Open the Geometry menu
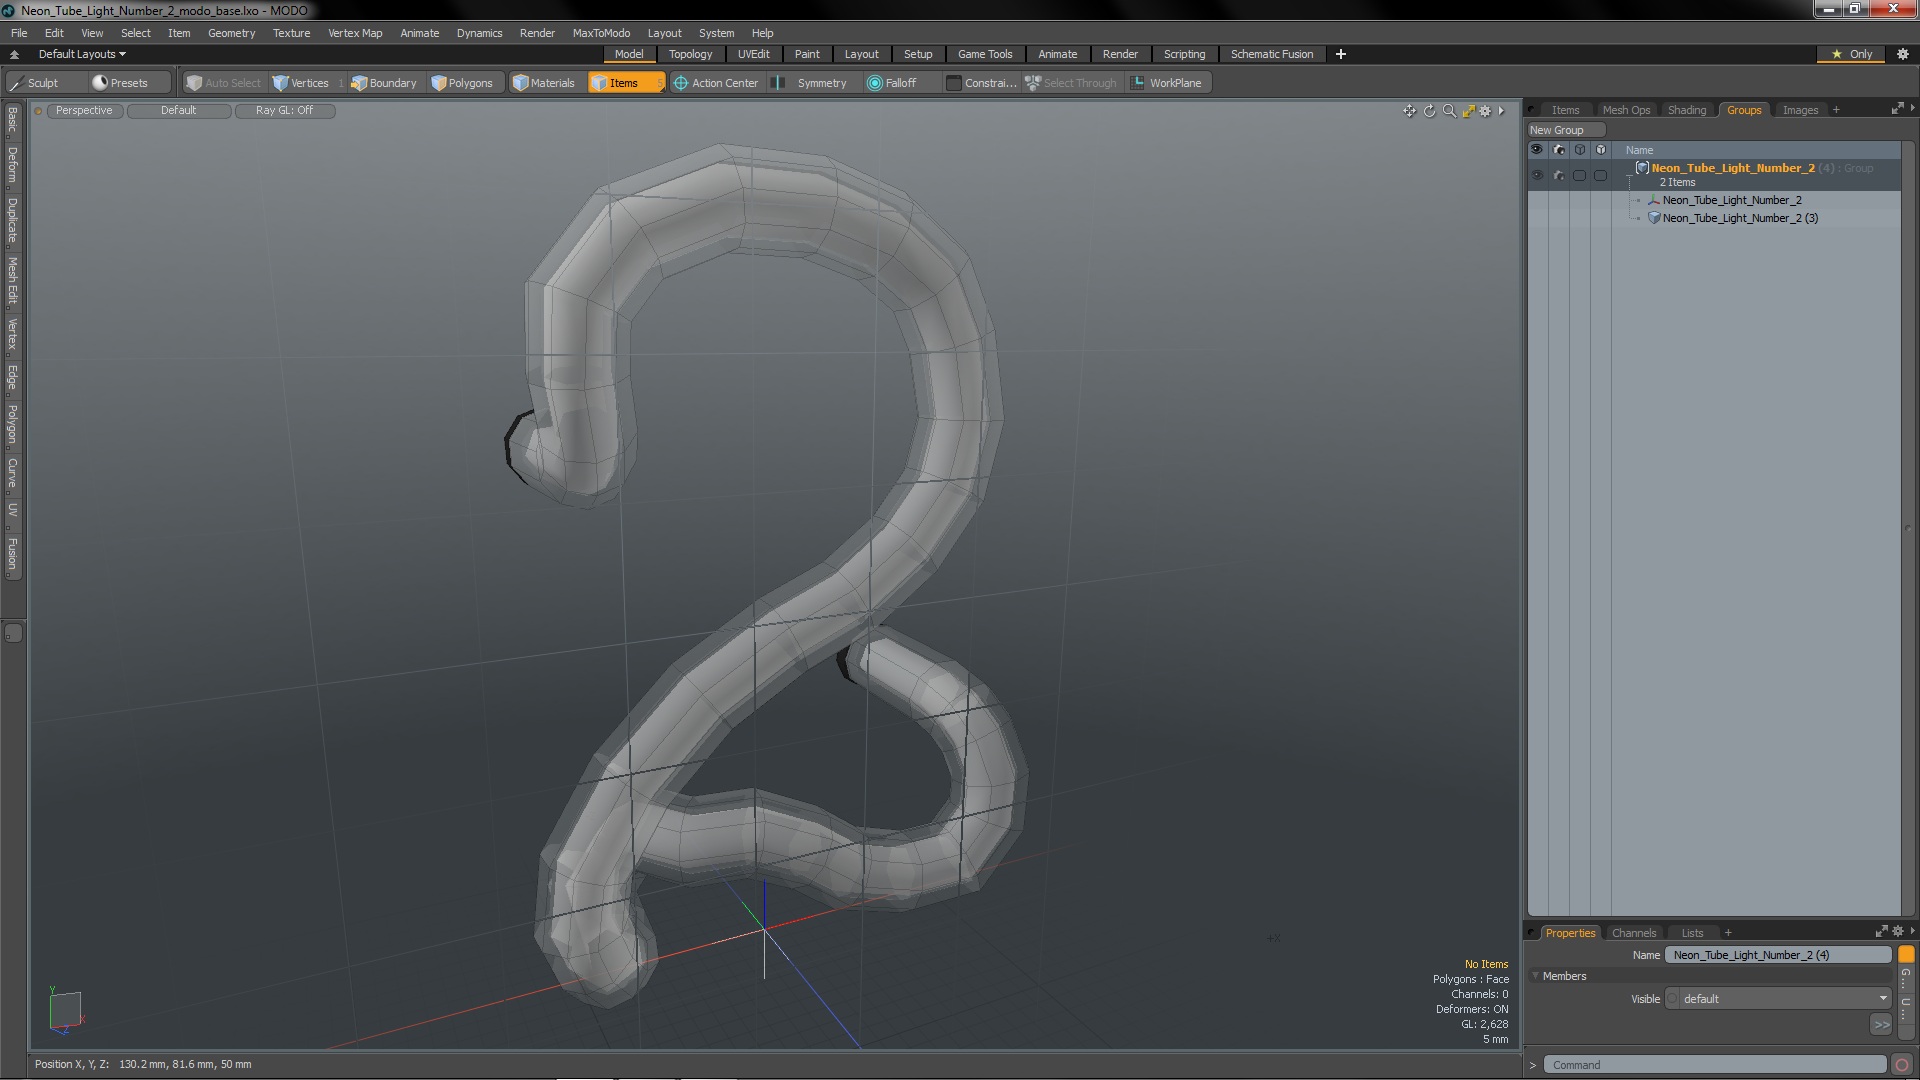Screen dimensions: 1920x1080 click(x=231, y=33)
